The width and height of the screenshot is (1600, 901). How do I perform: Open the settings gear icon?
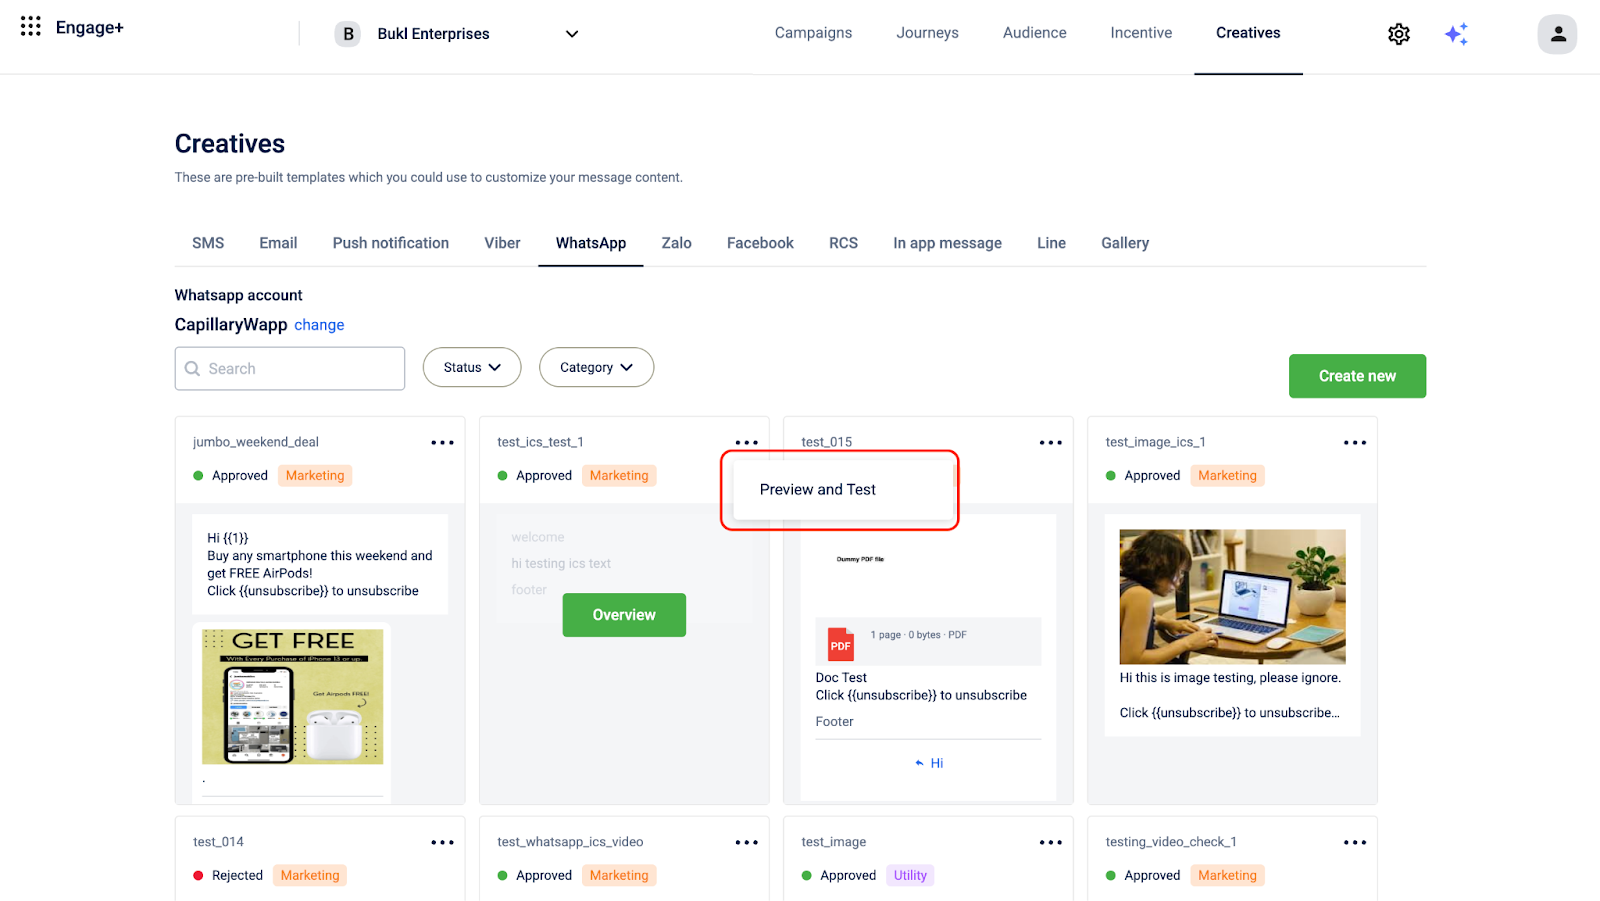pos(1399,34)
